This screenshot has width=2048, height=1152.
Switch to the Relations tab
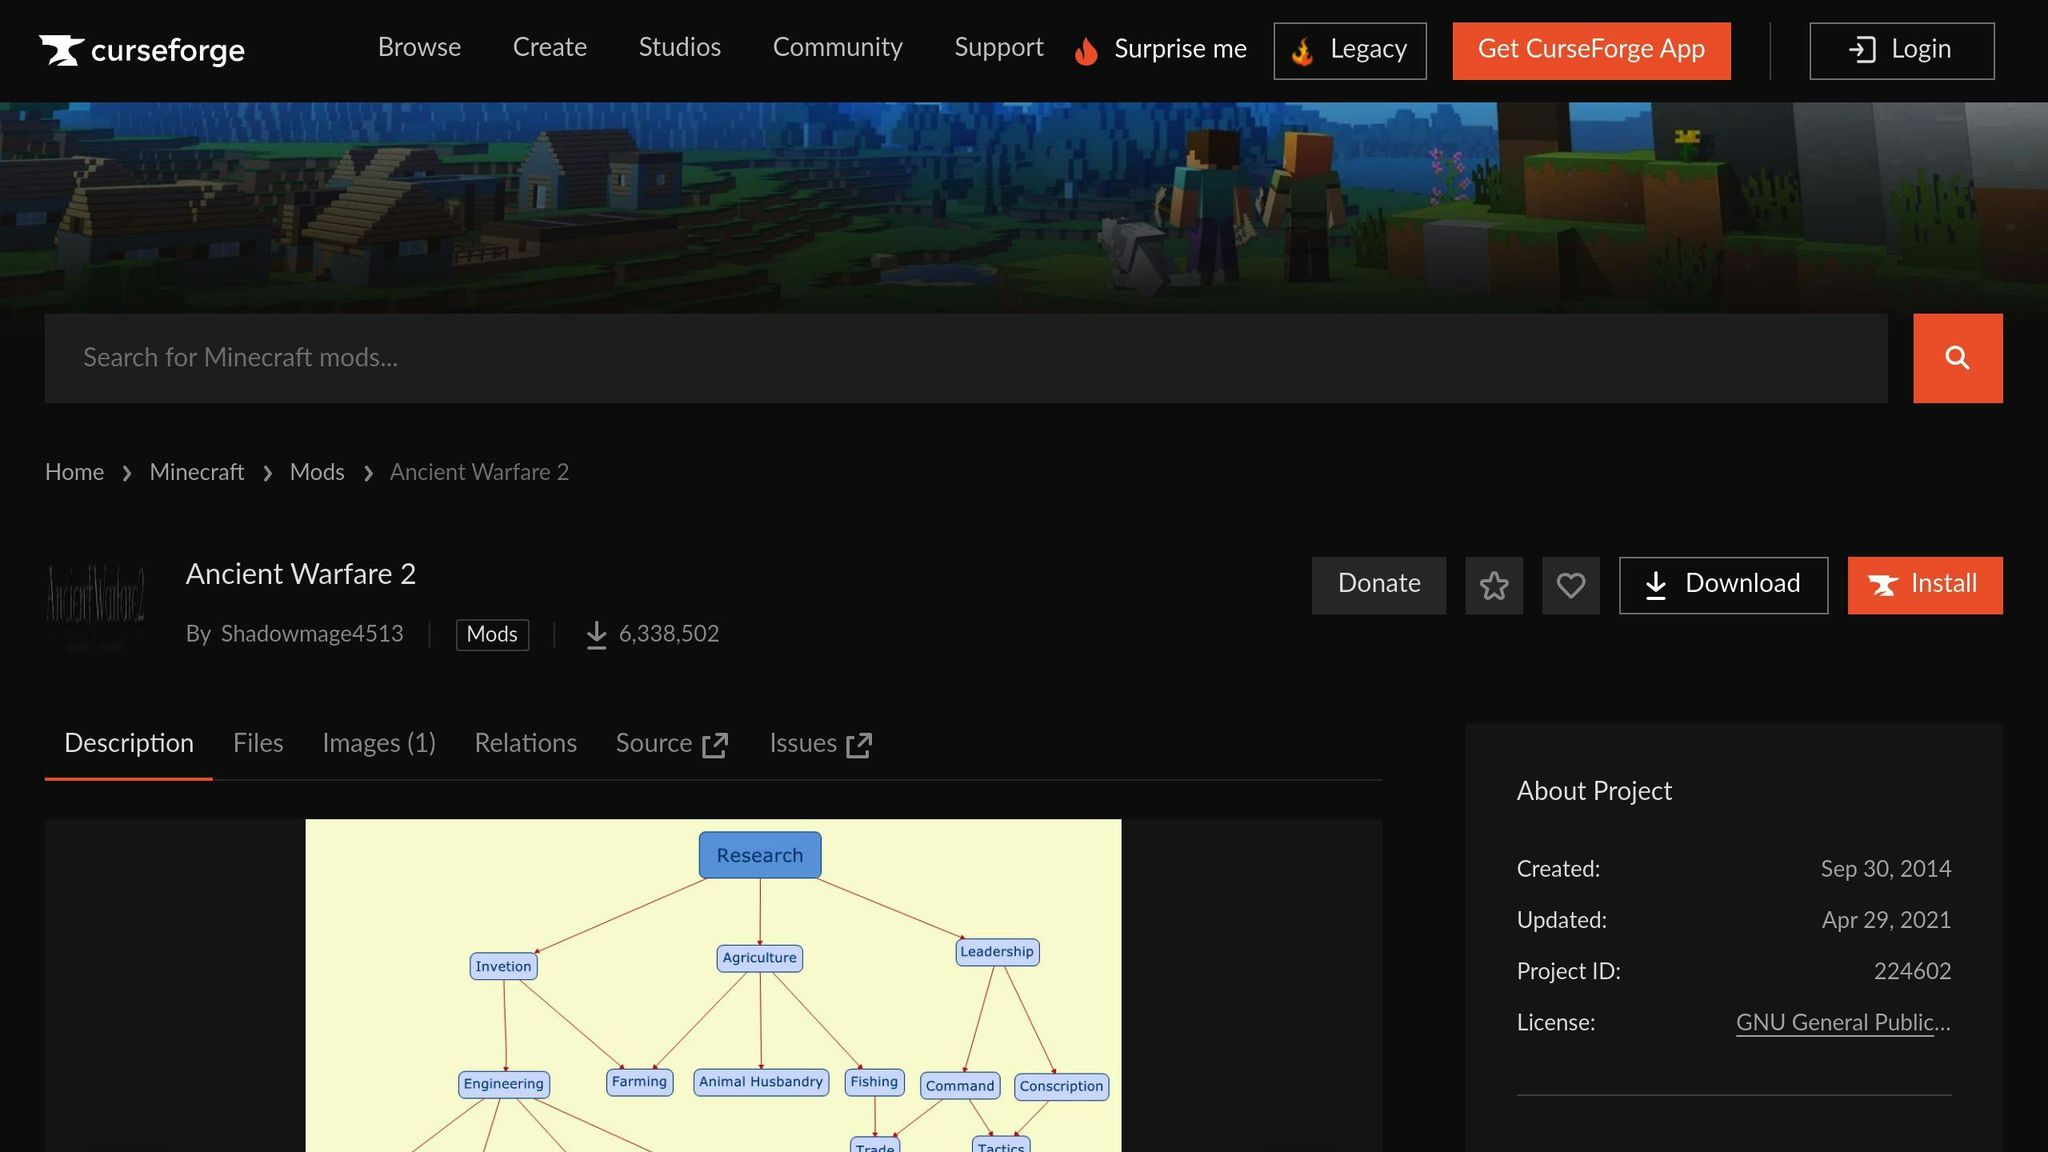click(x=525, y=744)
